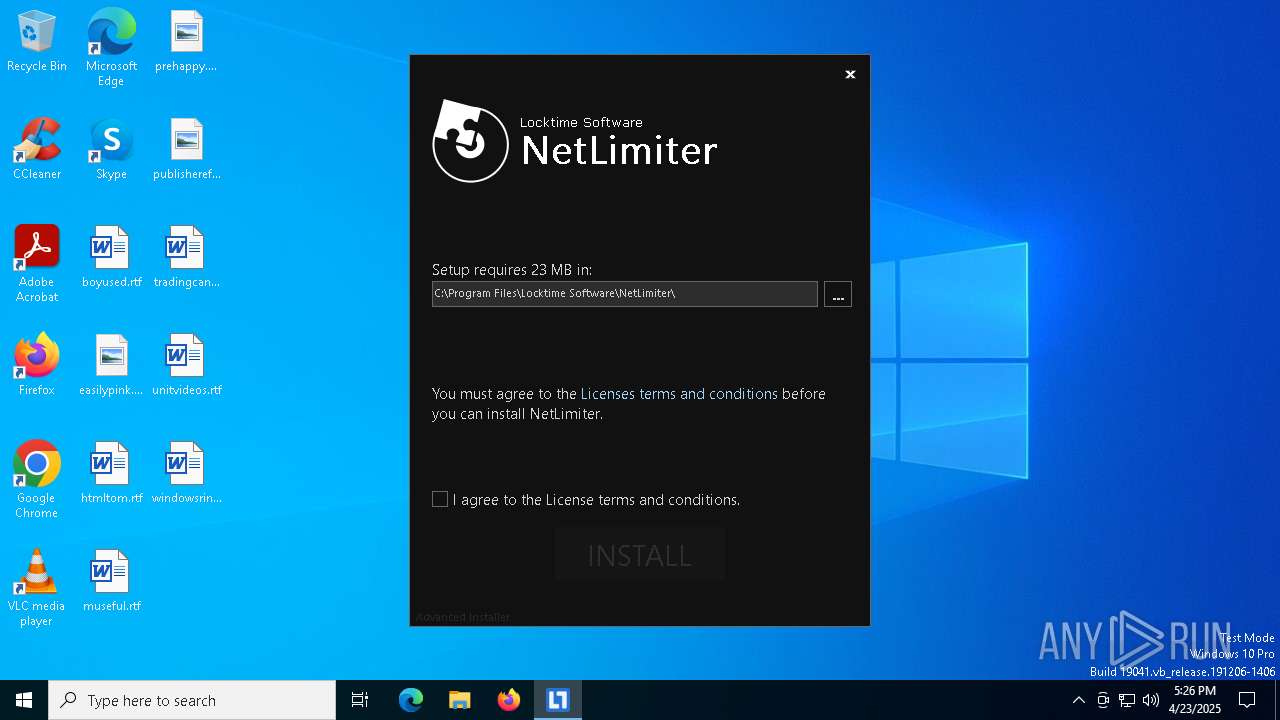Select Skype desktop shortcut
This screenshot has width=1280, height=720.
111,150
